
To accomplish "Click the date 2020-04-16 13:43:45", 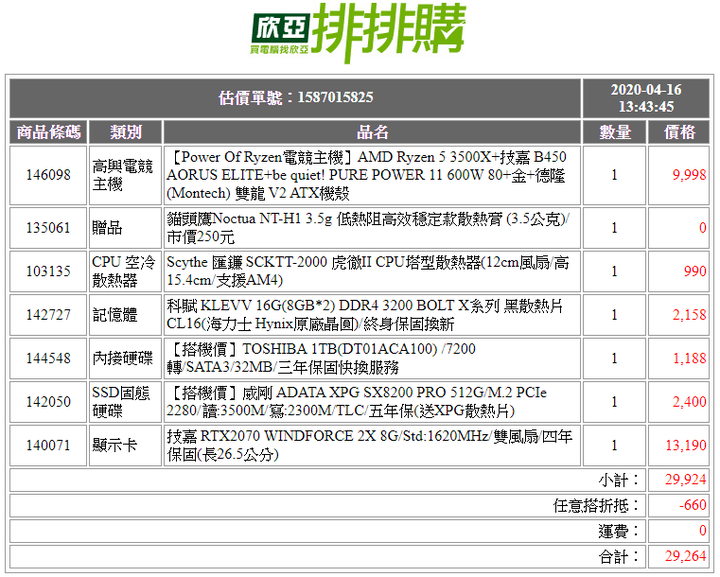I will [x=646, y=98].
